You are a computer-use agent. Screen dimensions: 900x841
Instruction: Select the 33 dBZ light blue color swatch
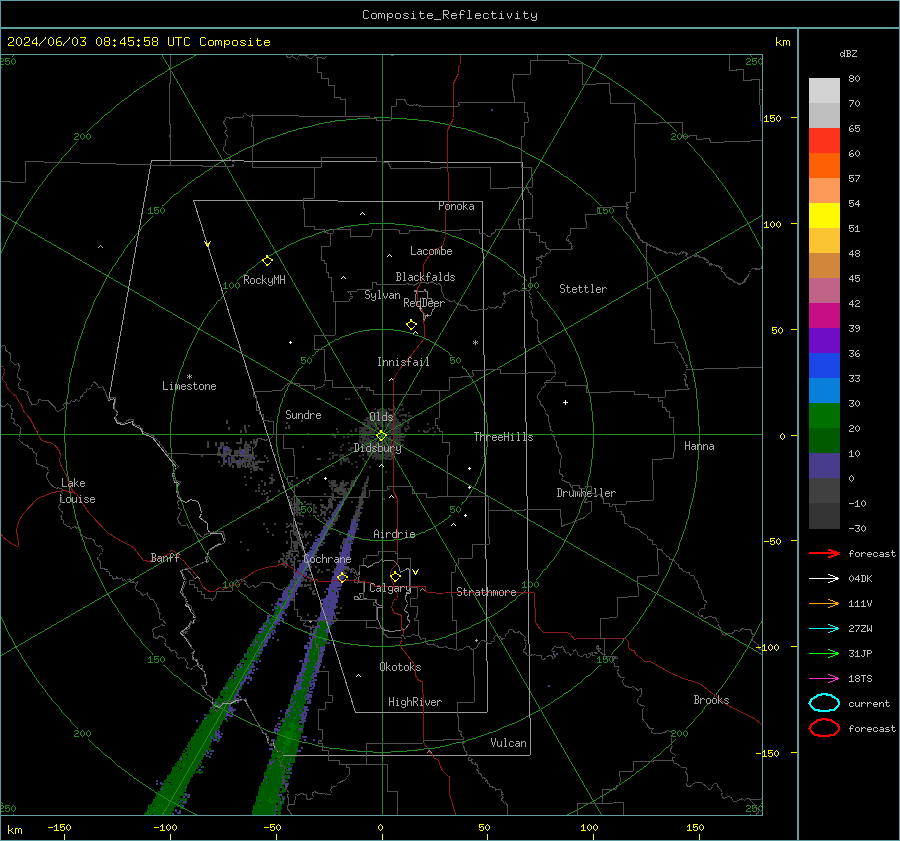[x=824, y=390]
